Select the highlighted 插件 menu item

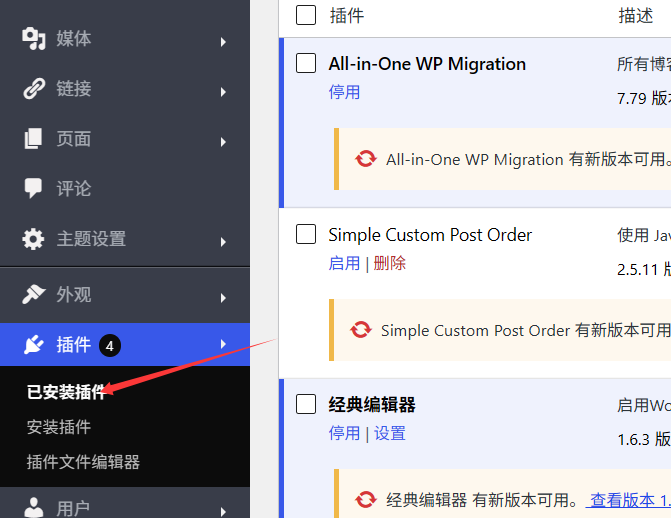click(125, 345)
